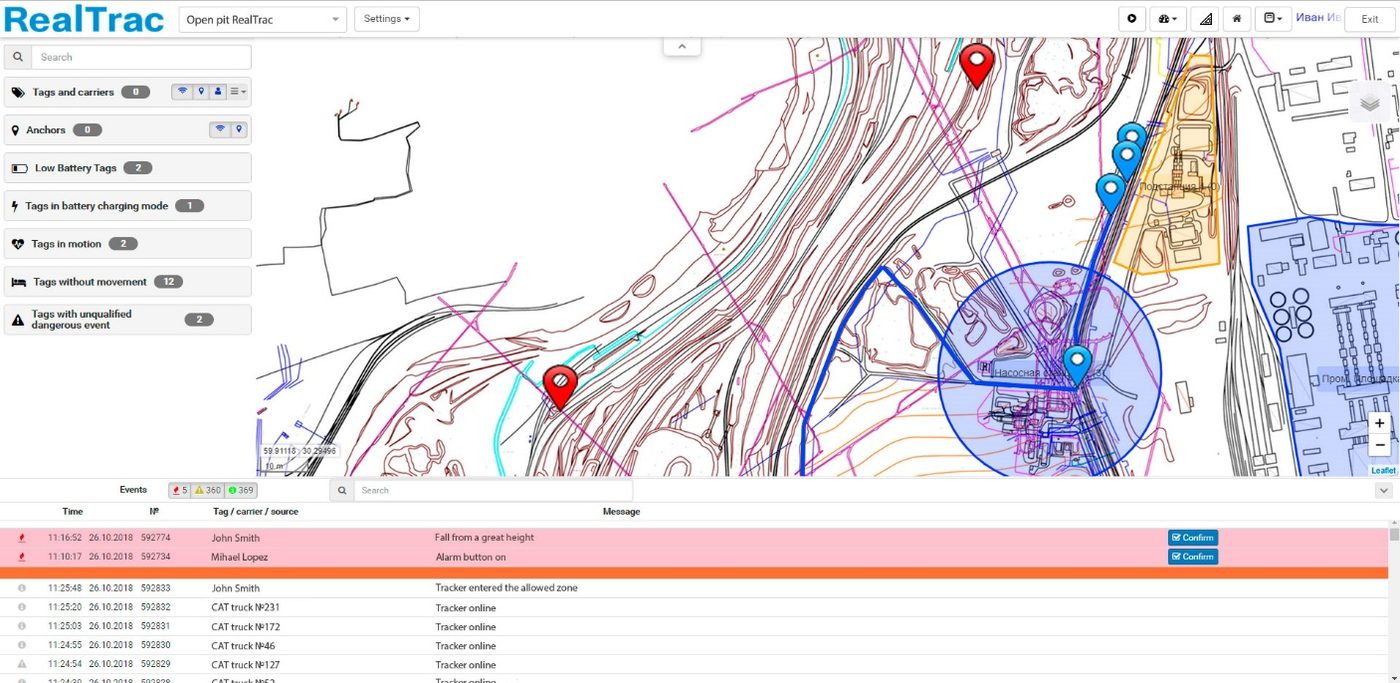The height and width of the screenshot is (683, 1400).
Task: Confirm the Fall from a great height event
Action: point(1193,538)
